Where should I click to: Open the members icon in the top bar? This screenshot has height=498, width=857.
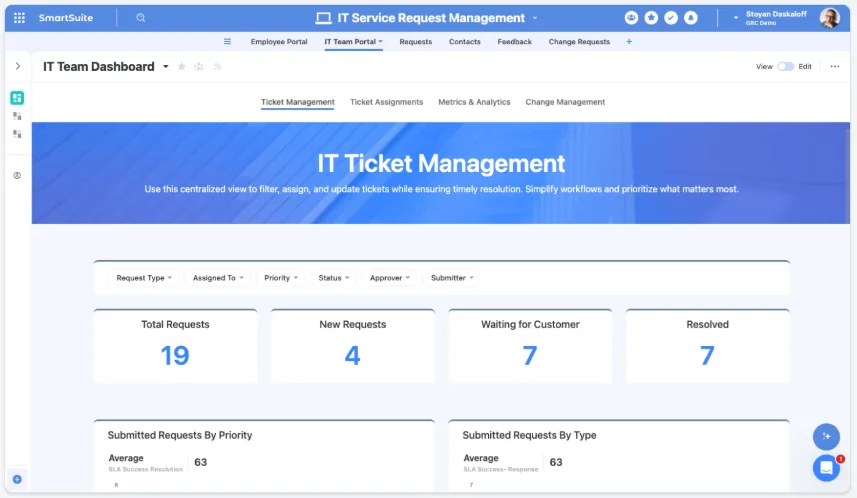click(x=631, y=17)
